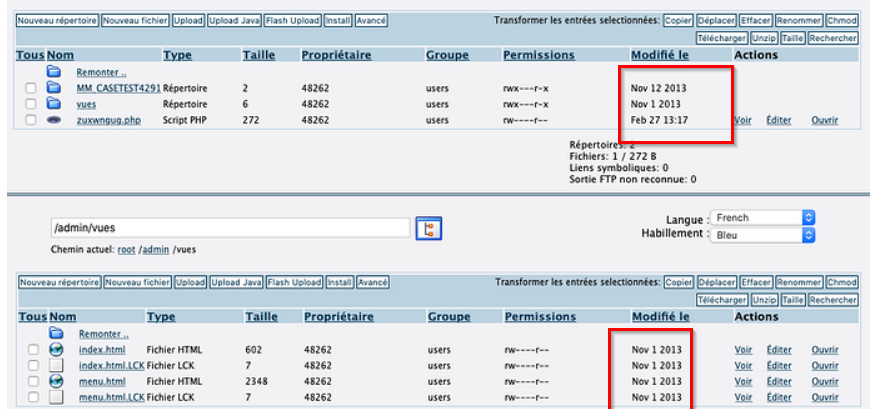882x409 pixels.
Task: Open the directory tree browse icon beside path field
Action: (428, 228)
